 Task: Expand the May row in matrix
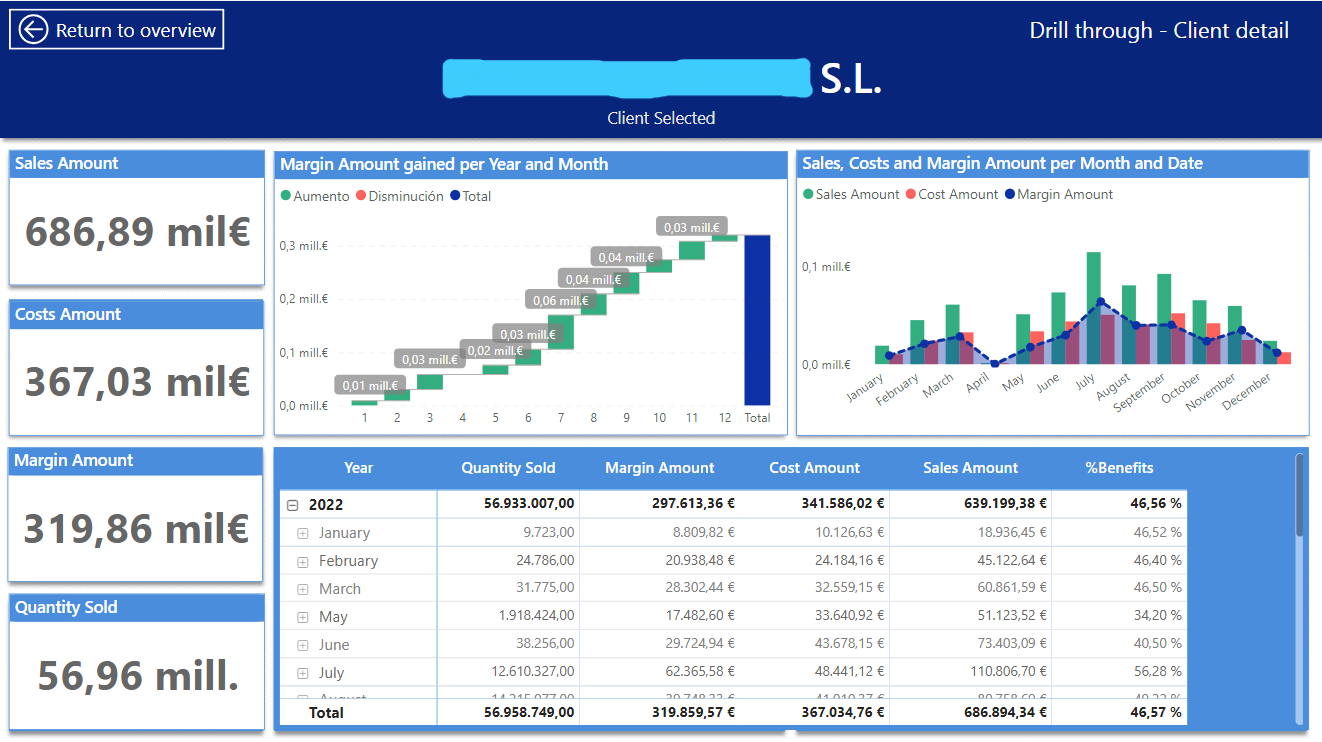tap(303, 618)
